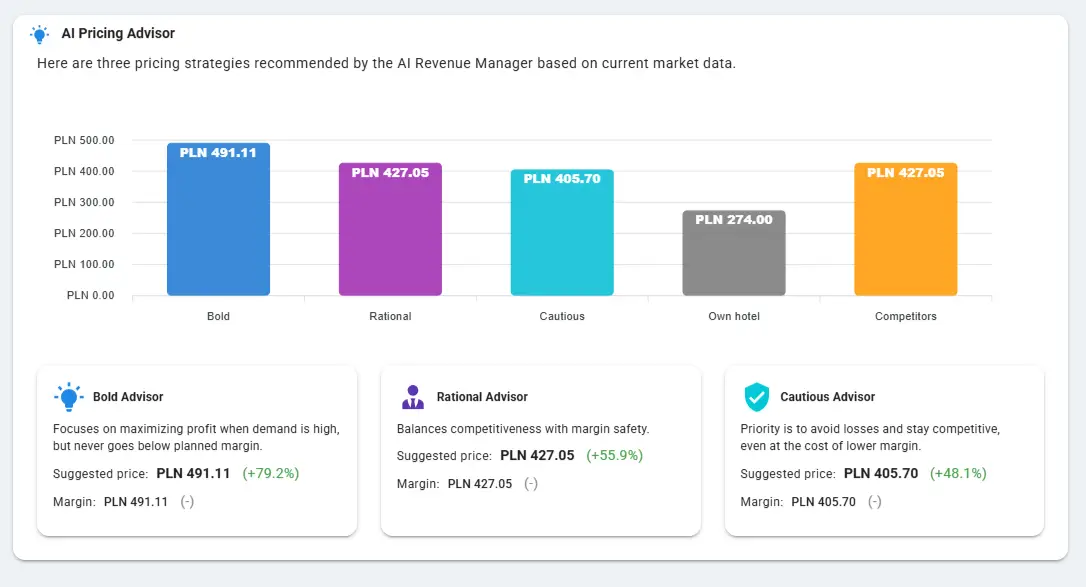The image size is (1086, 587).
Task: Click the +48.1% change in Cautious Advisor
Action: [x=958, y=473]
